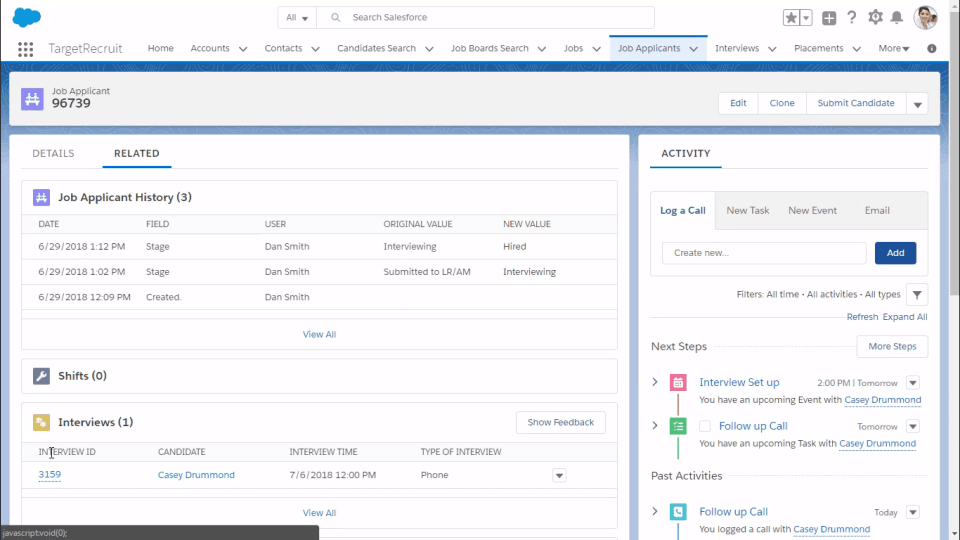Expand the Accounts tab dropdown chevron
960x540 pixels.
point(243,49)
